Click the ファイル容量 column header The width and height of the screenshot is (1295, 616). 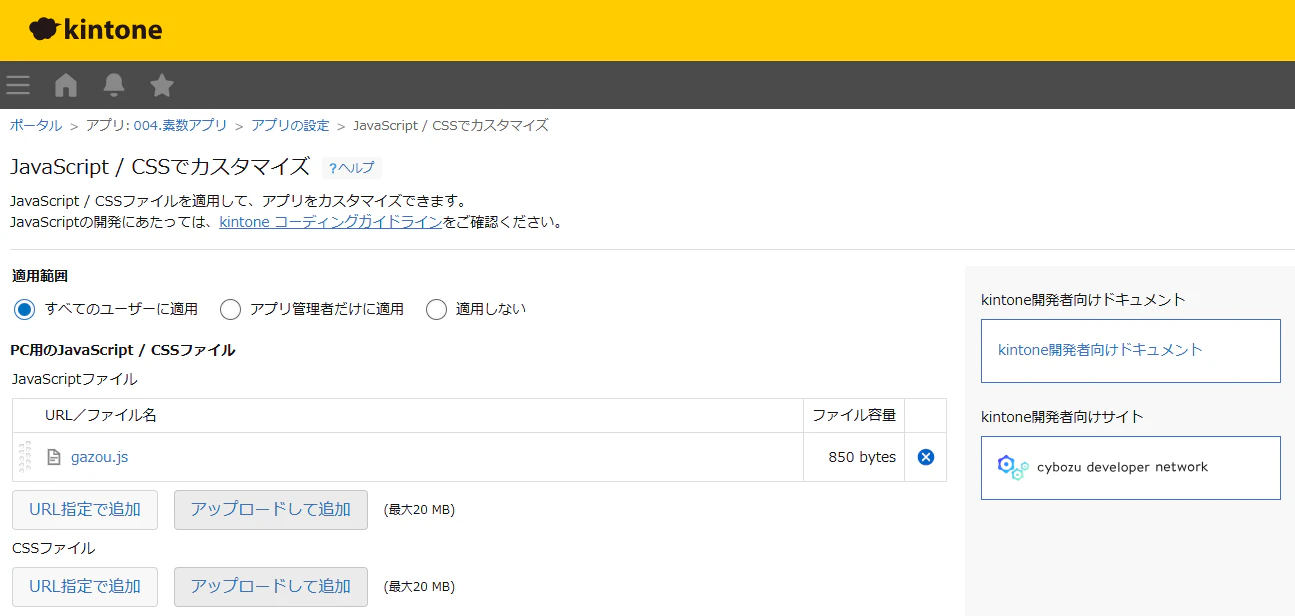pos(854,415)
